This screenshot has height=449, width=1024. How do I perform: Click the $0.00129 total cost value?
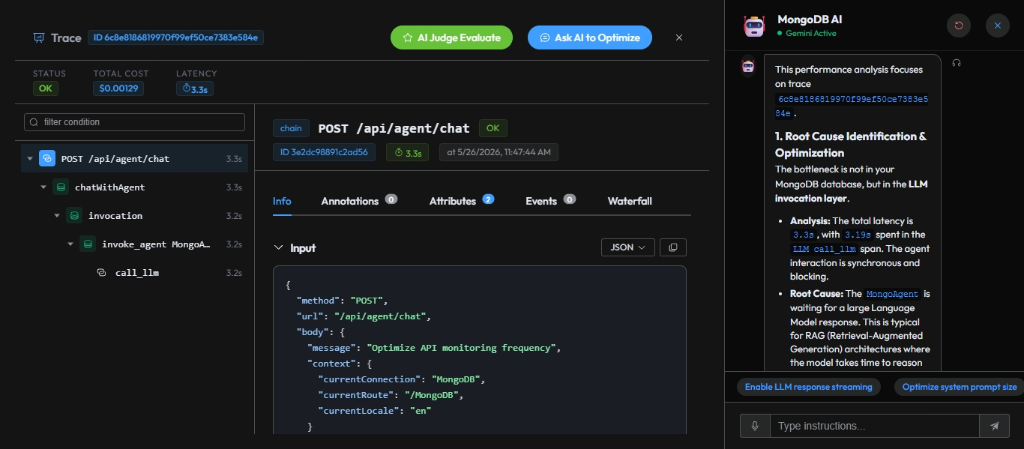118,89
